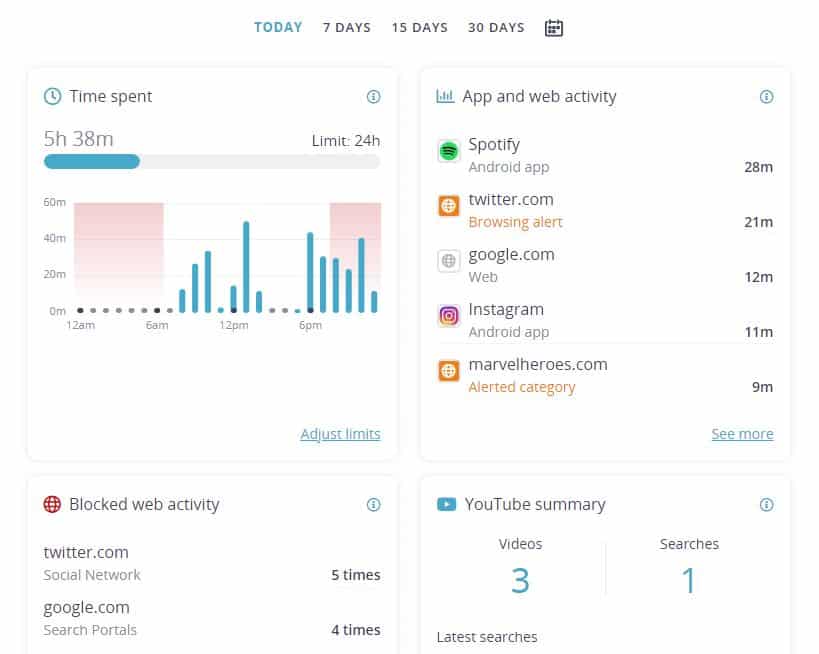
Task: Click the YouTube summary info icon
Action: tap(766, 505)
